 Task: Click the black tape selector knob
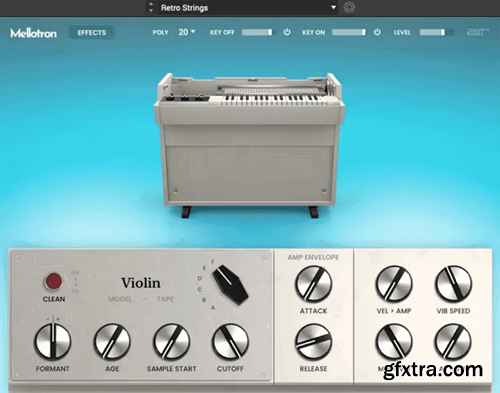(x=230, y=284)
